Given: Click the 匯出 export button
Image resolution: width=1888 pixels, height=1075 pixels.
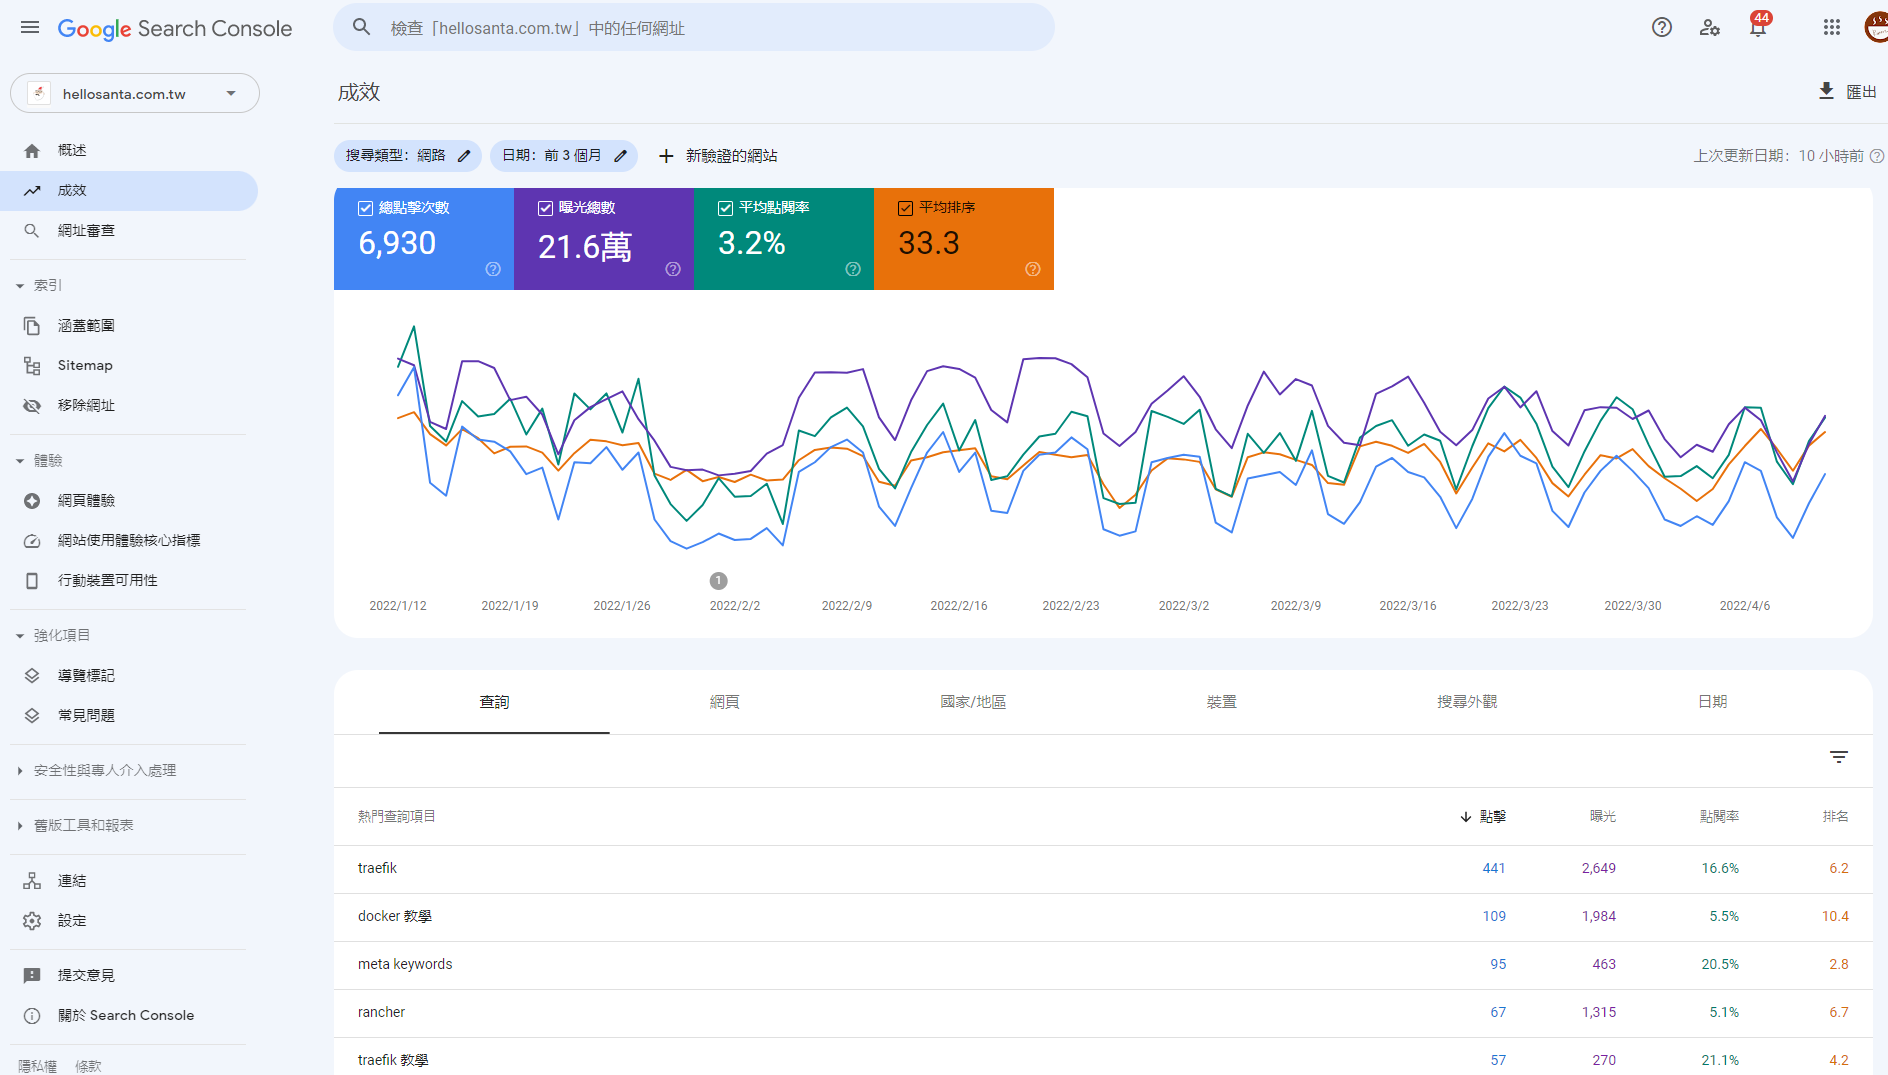Looking at the screenshot, I should [x=1847, y=91].
